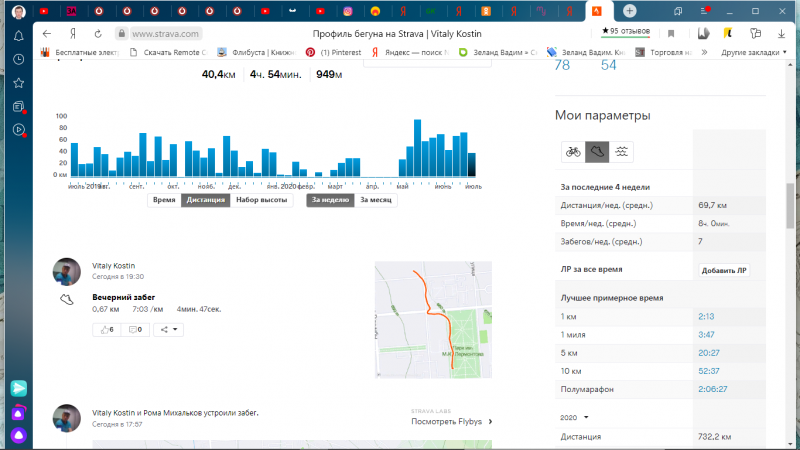The height and width of the screenshot is (450, 800).
Task: Open new browser tab
Action: (630, 11)
